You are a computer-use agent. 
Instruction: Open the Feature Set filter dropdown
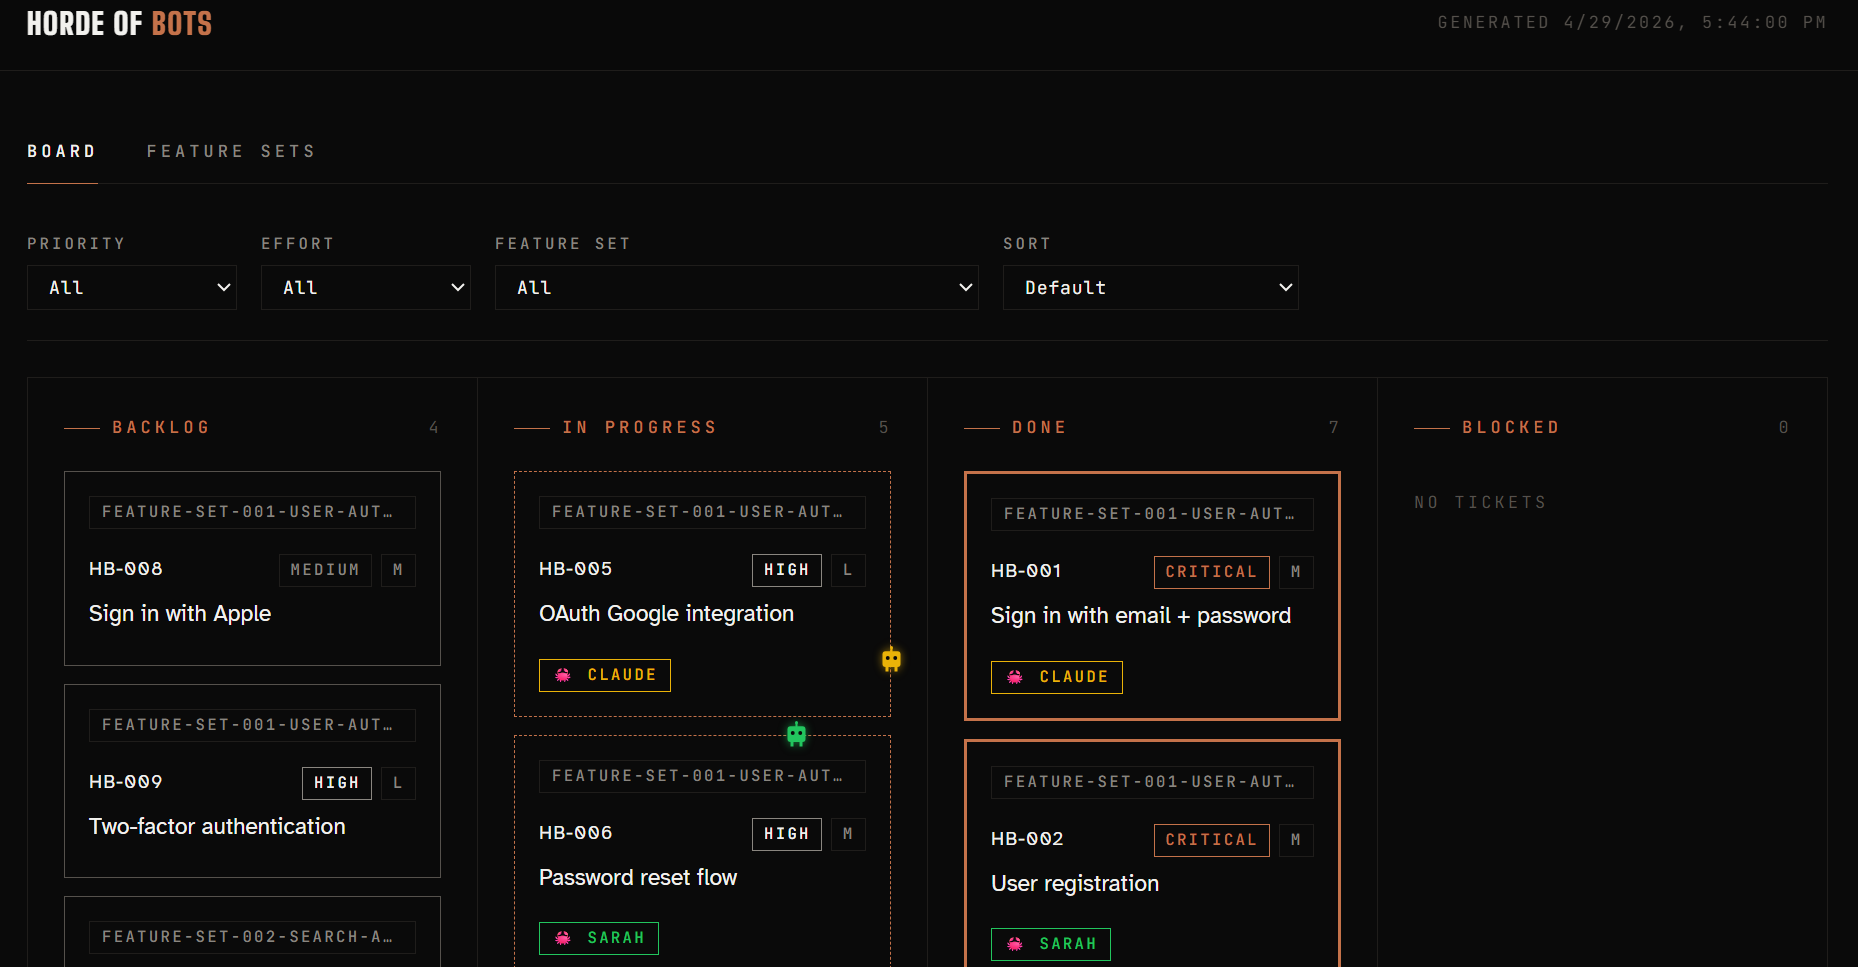tap(737, 288)
